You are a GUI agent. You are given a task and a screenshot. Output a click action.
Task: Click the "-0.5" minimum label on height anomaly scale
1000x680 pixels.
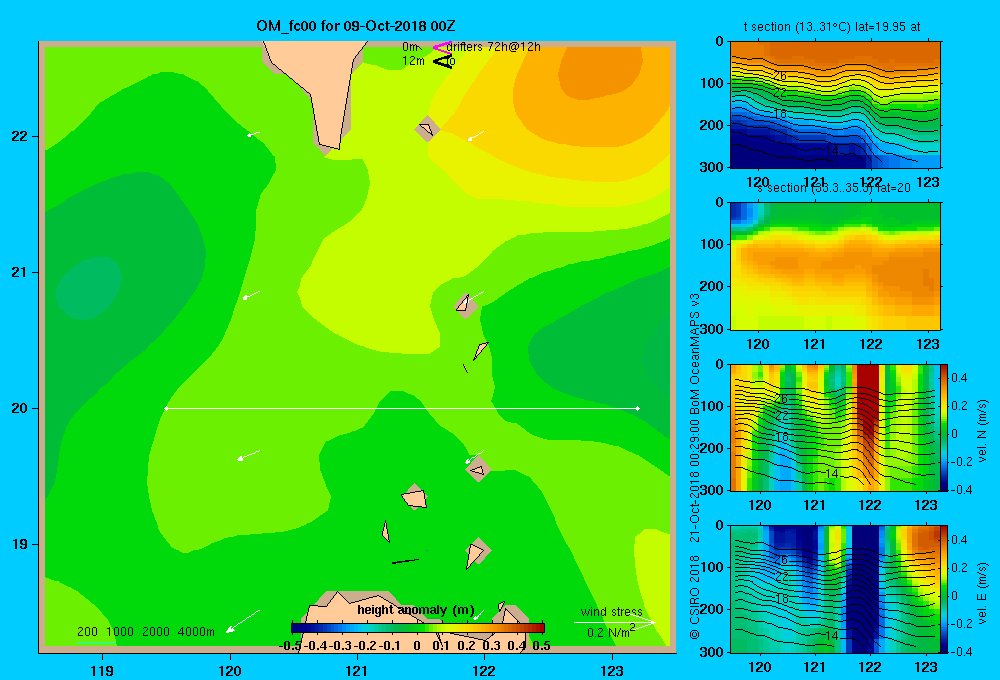coord(290,646)
